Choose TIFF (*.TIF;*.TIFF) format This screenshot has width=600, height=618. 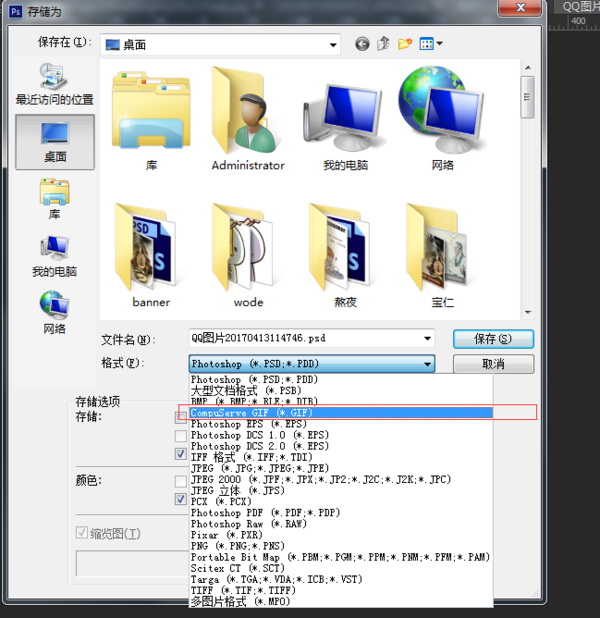[341, 590]
